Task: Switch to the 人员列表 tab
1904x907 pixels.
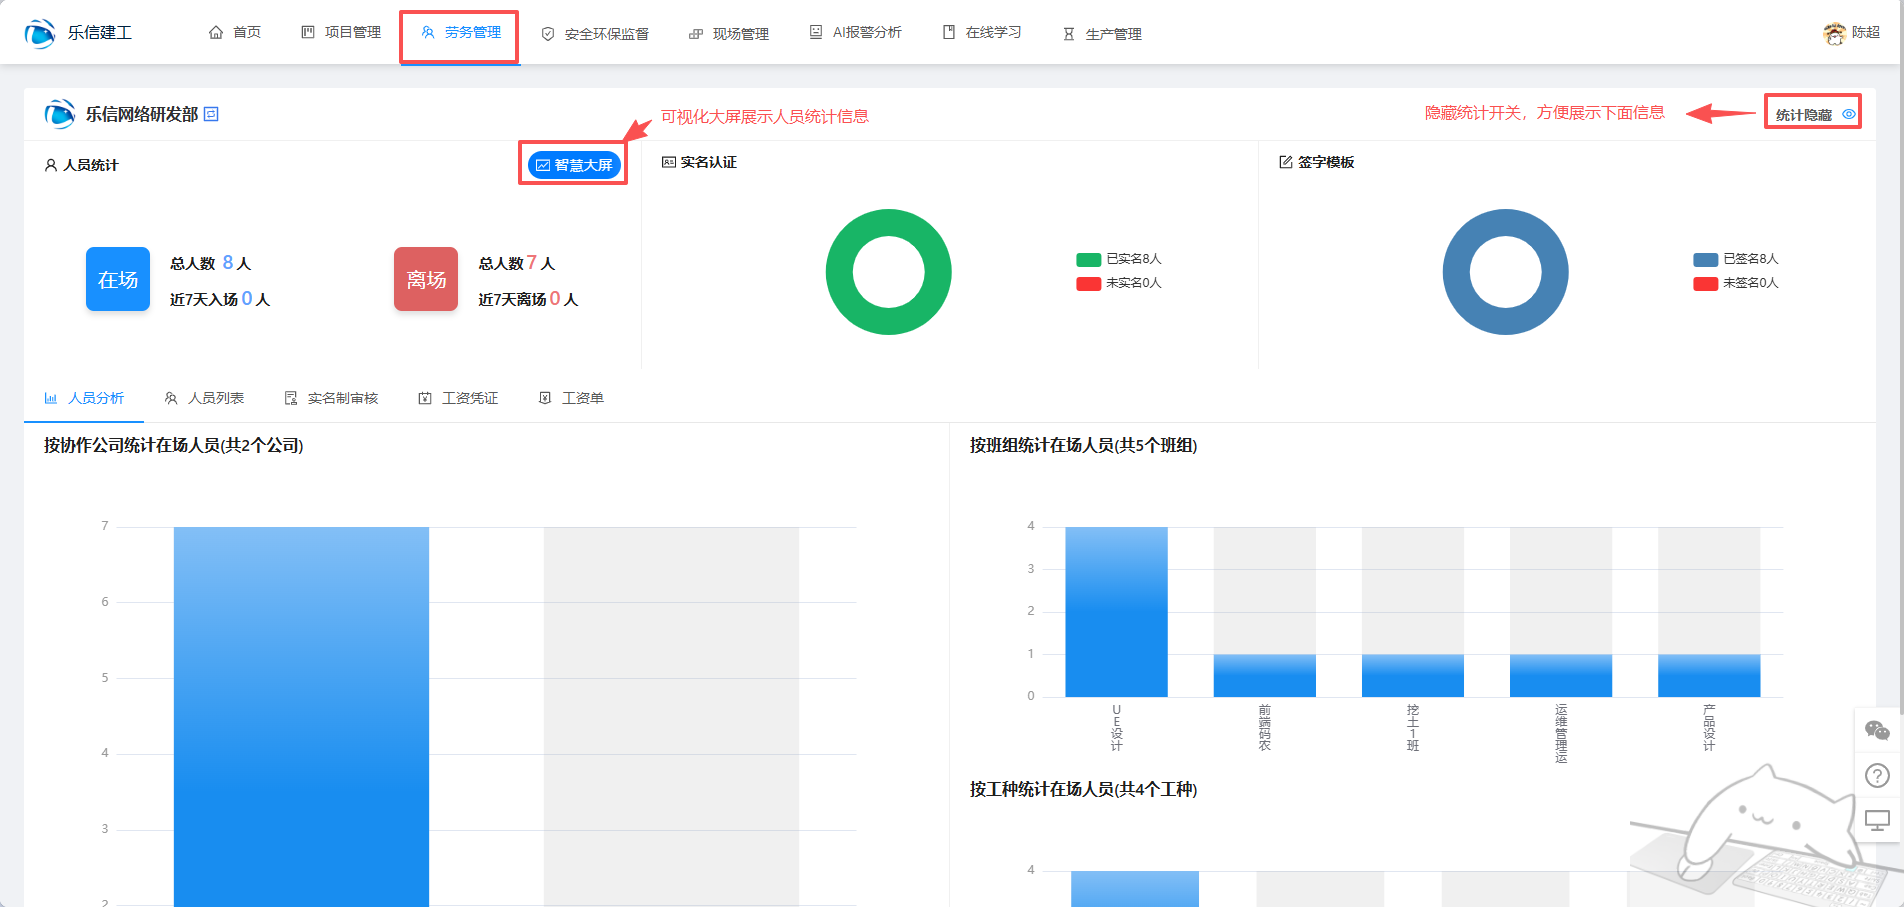Action: click(205, 398)
